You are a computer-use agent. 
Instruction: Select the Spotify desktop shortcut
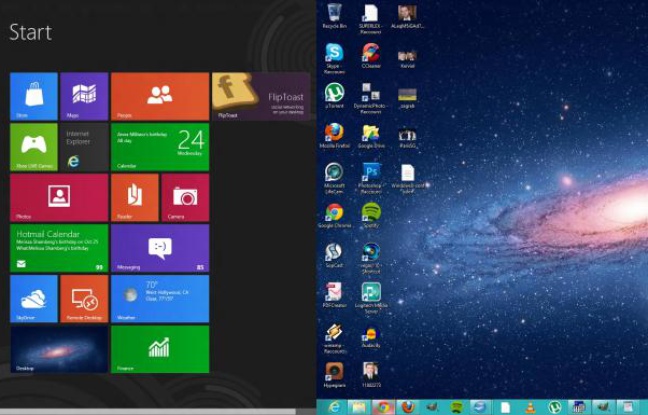click(371, 216)
